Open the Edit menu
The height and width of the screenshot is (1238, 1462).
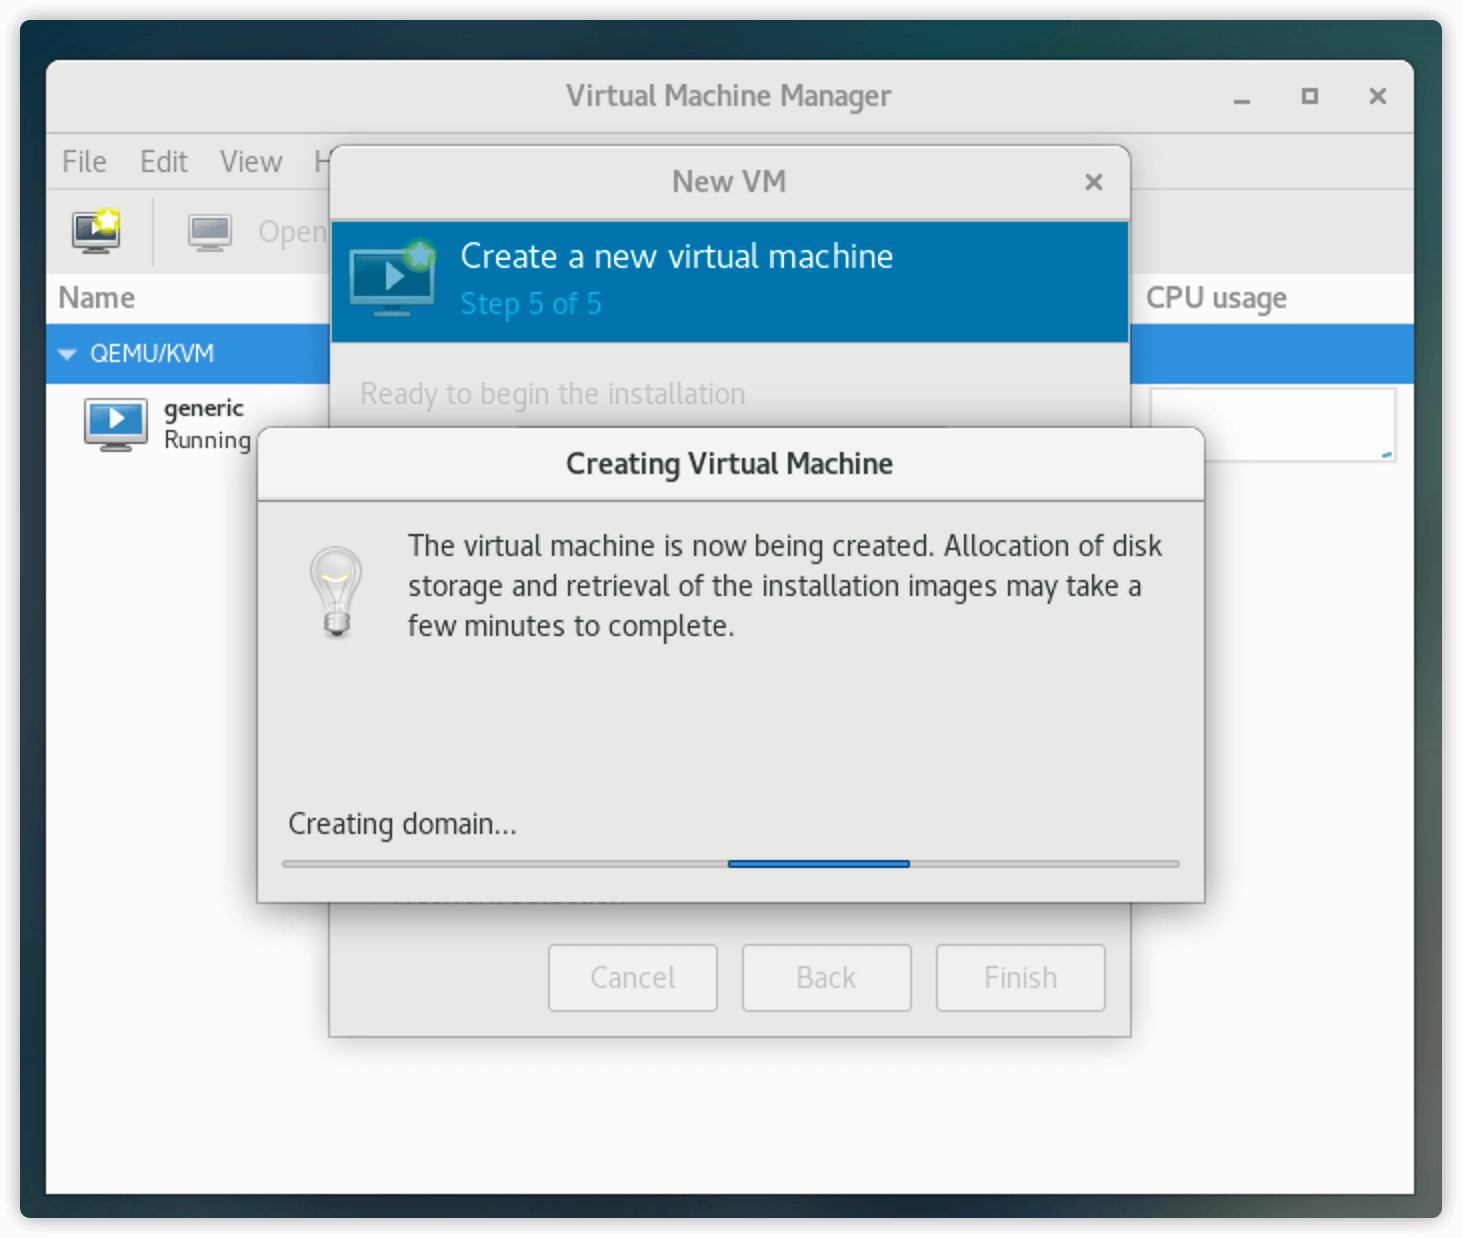click(164, 161)
